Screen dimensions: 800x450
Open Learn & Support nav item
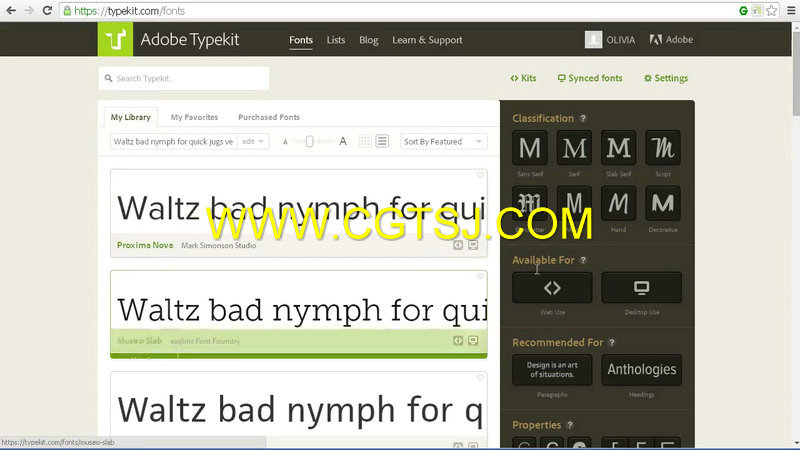coord(427,40)
